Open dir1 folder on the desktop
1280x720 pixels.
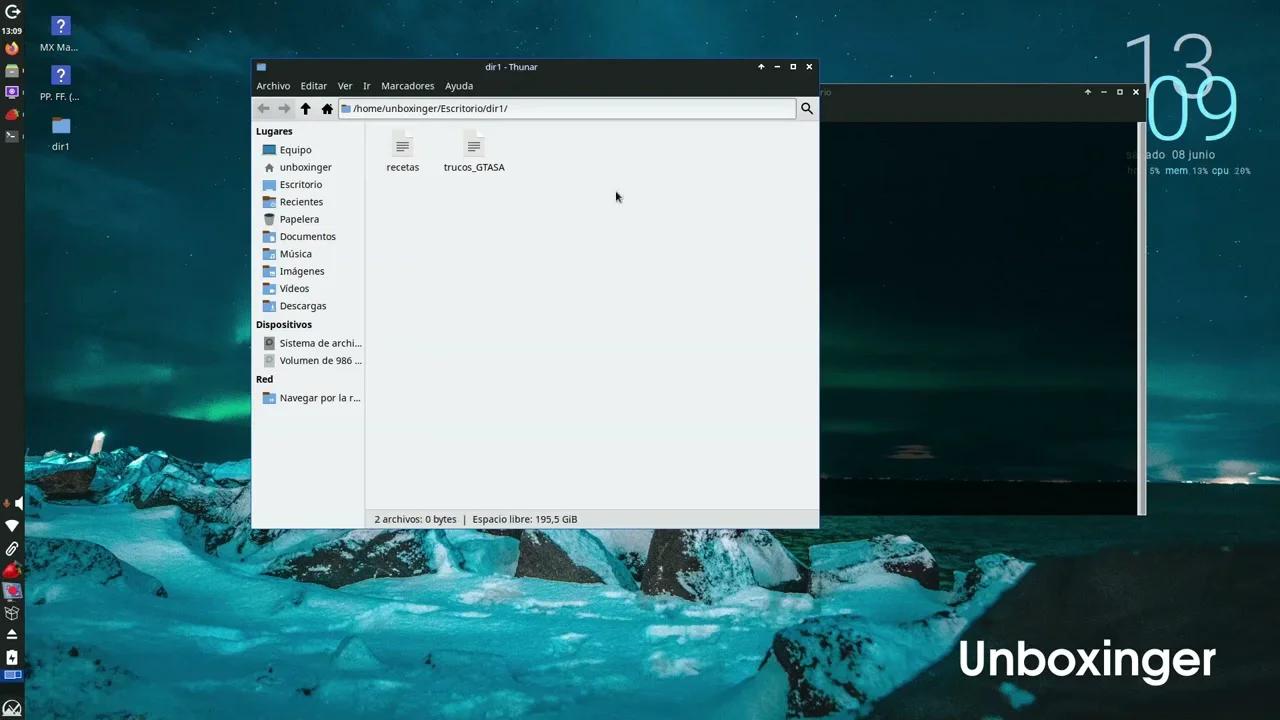pos(60,131)
